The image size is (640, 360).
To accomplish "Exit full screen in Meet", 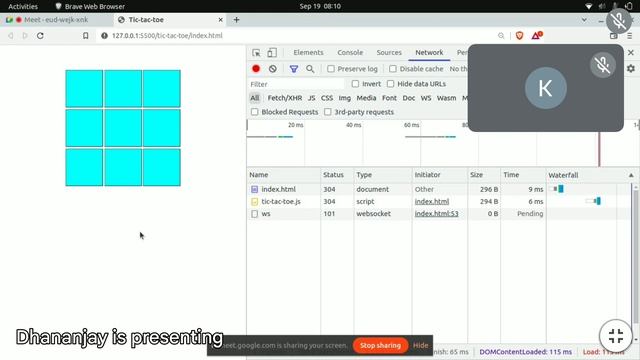I will (x=616, y=336).
